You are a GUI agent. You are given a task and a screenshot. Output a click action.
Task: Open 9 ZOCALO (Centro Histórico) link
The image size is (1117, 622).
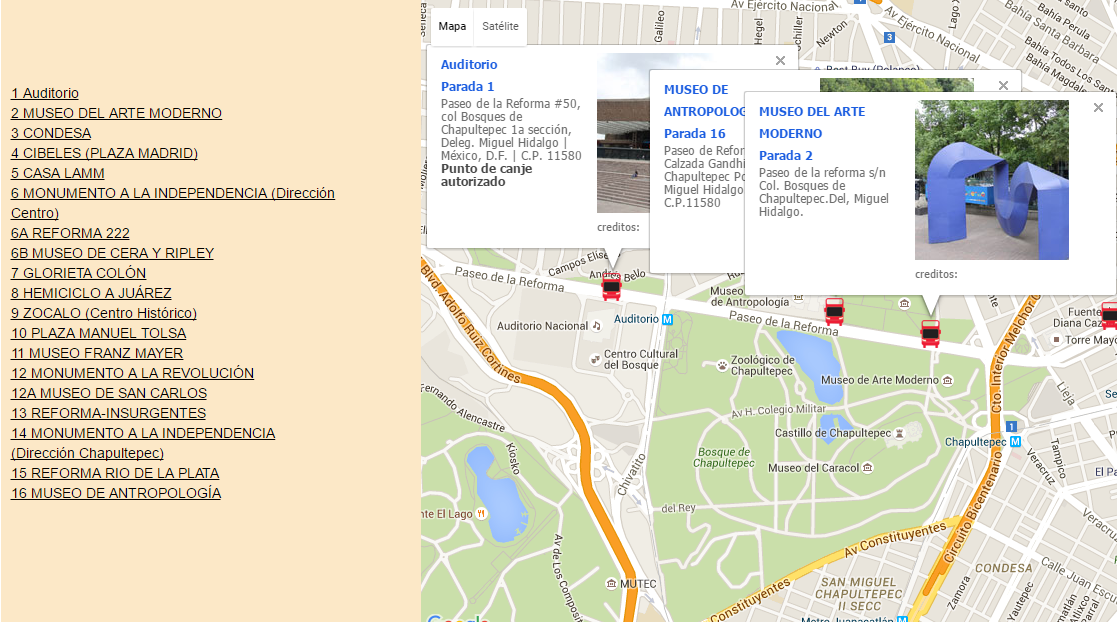(103, 313)
